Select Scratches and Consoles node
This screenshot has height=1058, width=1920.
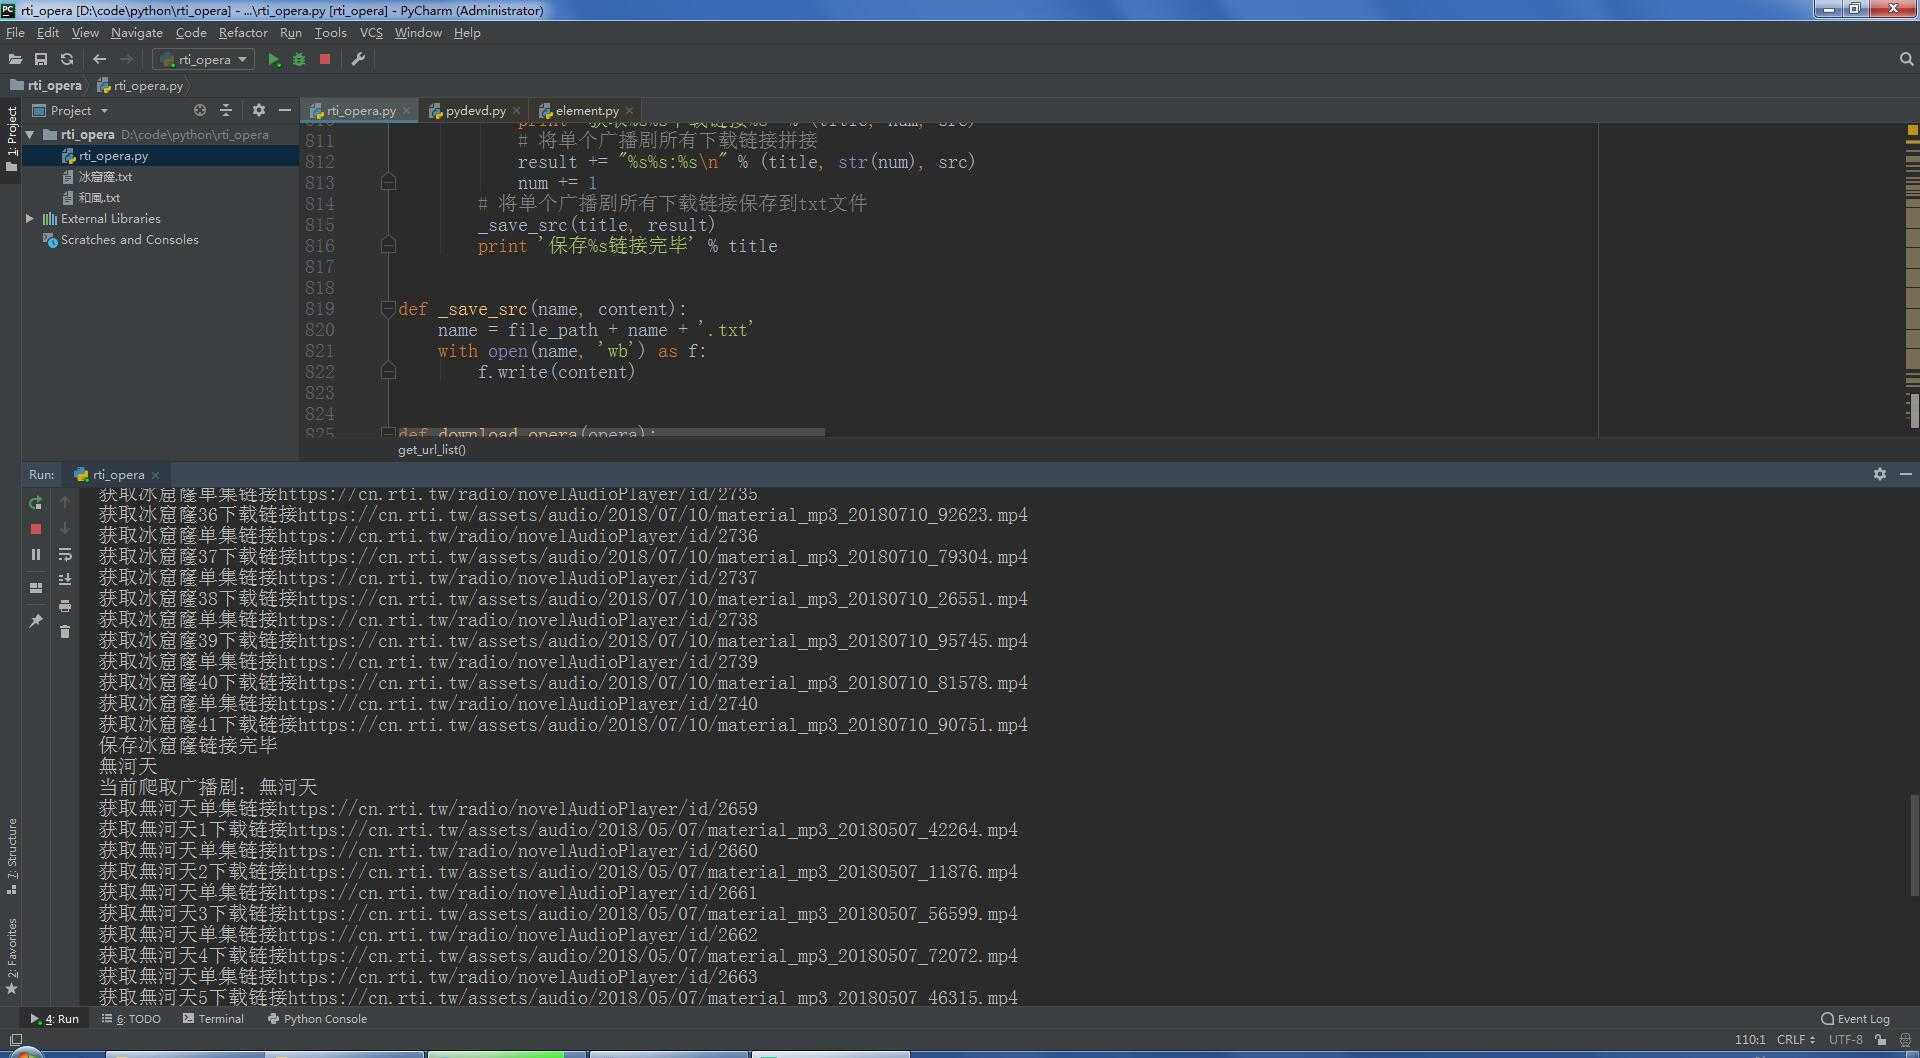tap(129, 240)
